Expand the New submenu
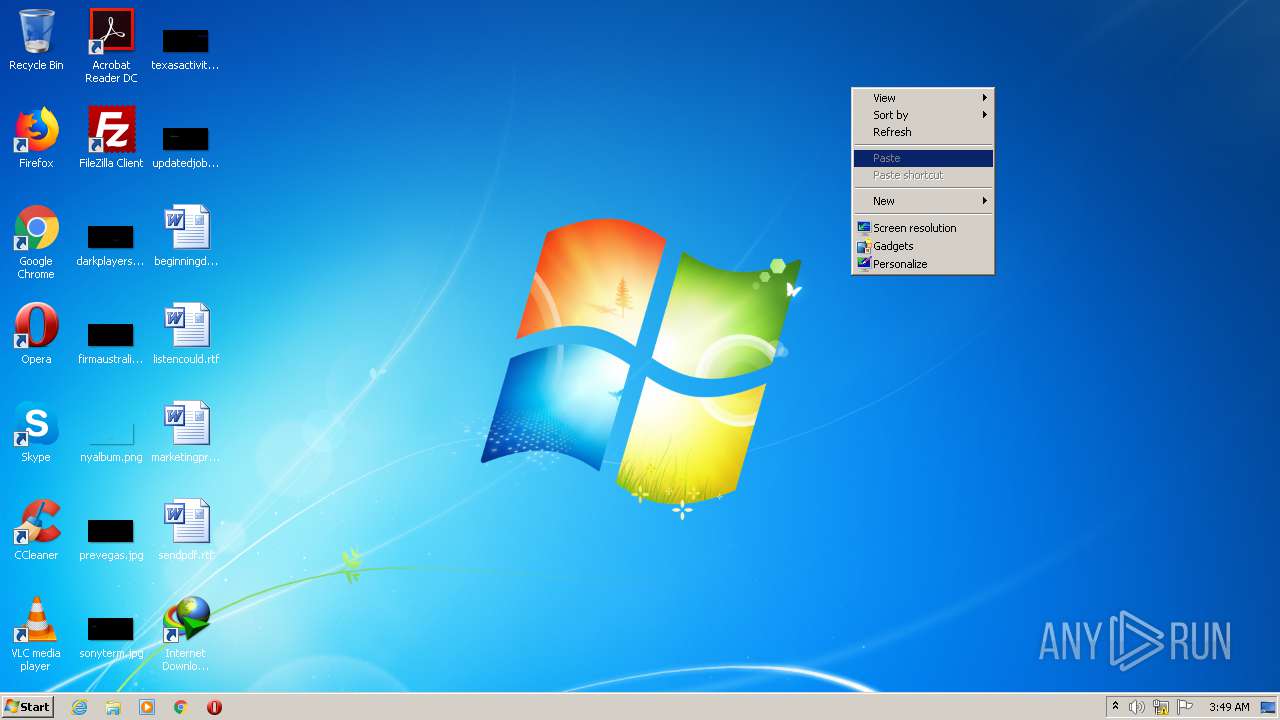 point(923,201)
